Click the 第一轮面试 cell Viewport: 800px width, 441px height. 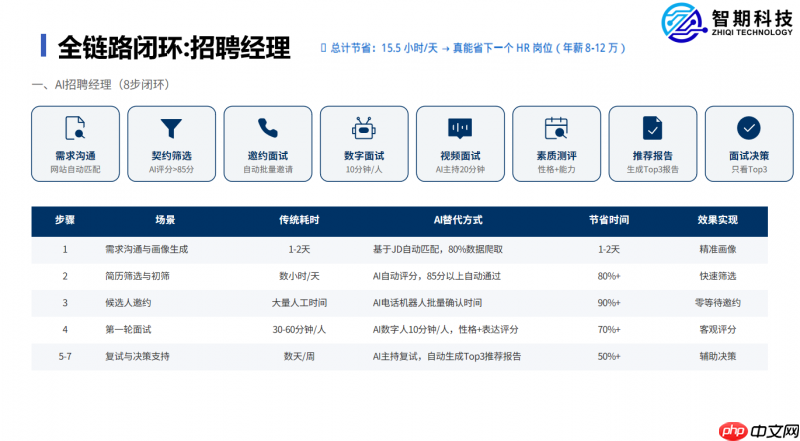[x=128, y=330]
